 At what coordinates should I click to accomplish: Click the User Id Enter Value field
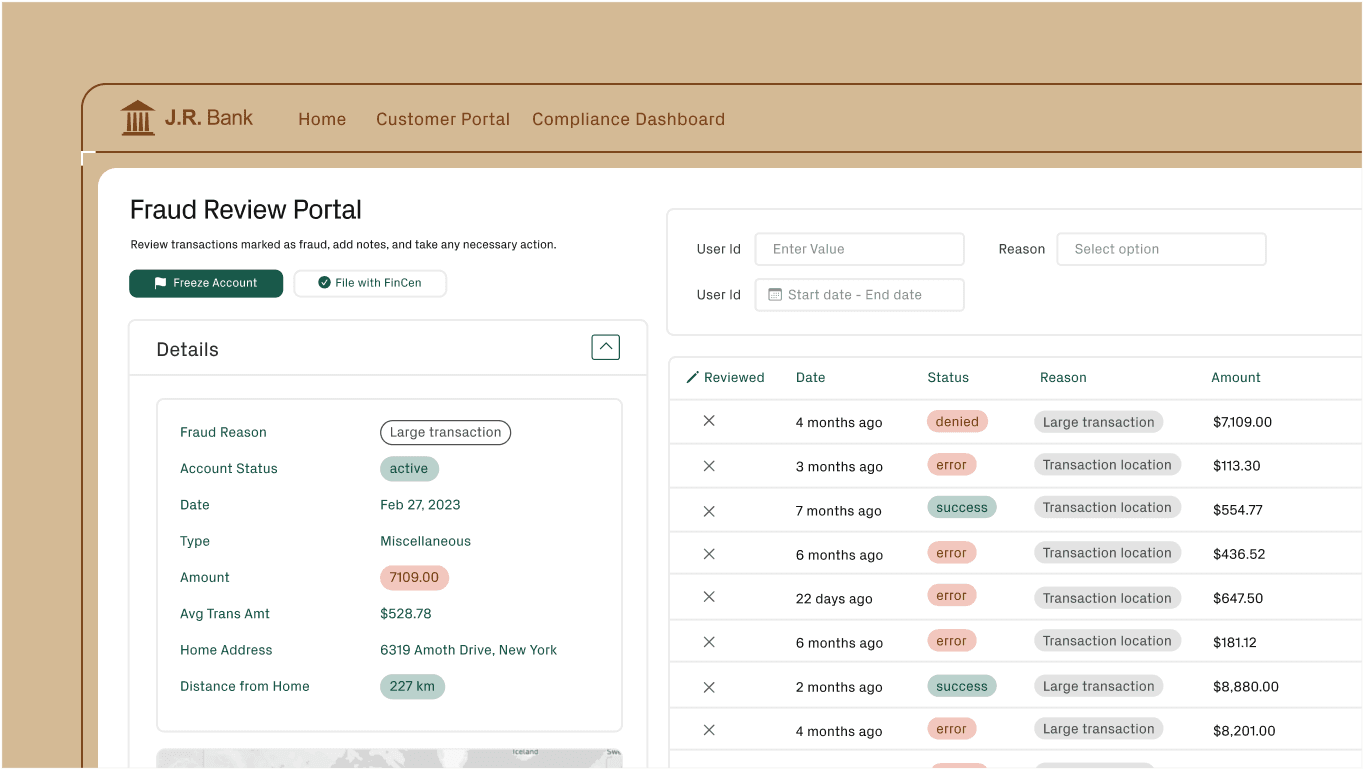click(859, 248)
